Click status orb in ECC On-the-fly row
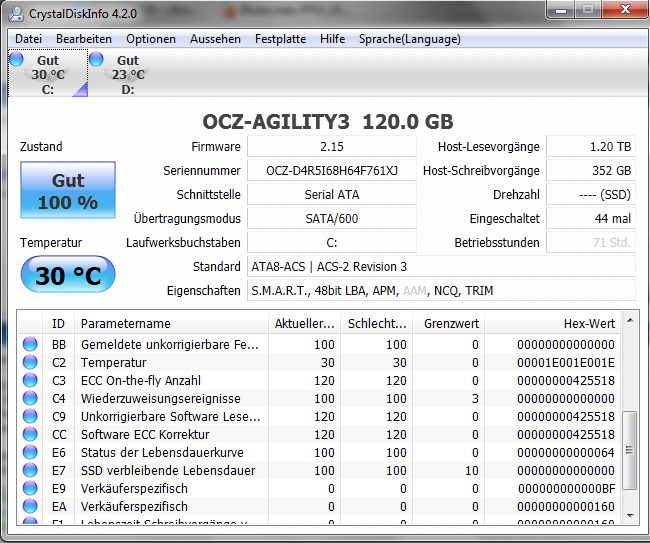Image resolution: width=650 pixels, height=543 pixels. tap(30, 381)
